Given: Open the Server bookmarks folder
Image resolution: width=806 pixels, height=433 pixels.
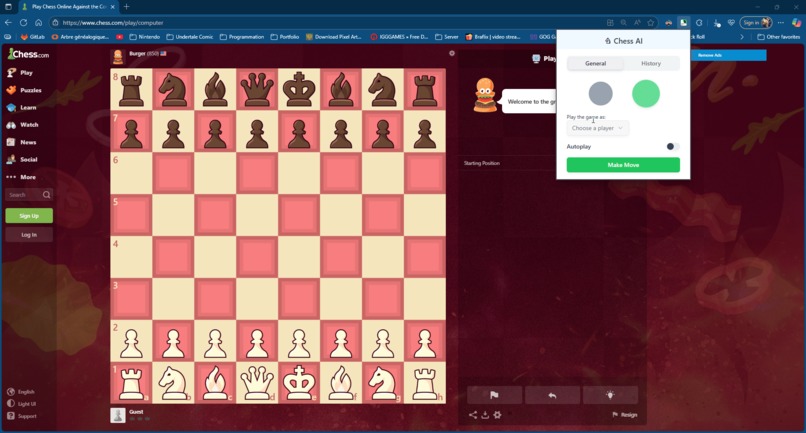Looking at the screenshot, I should [x=447, y=37].
